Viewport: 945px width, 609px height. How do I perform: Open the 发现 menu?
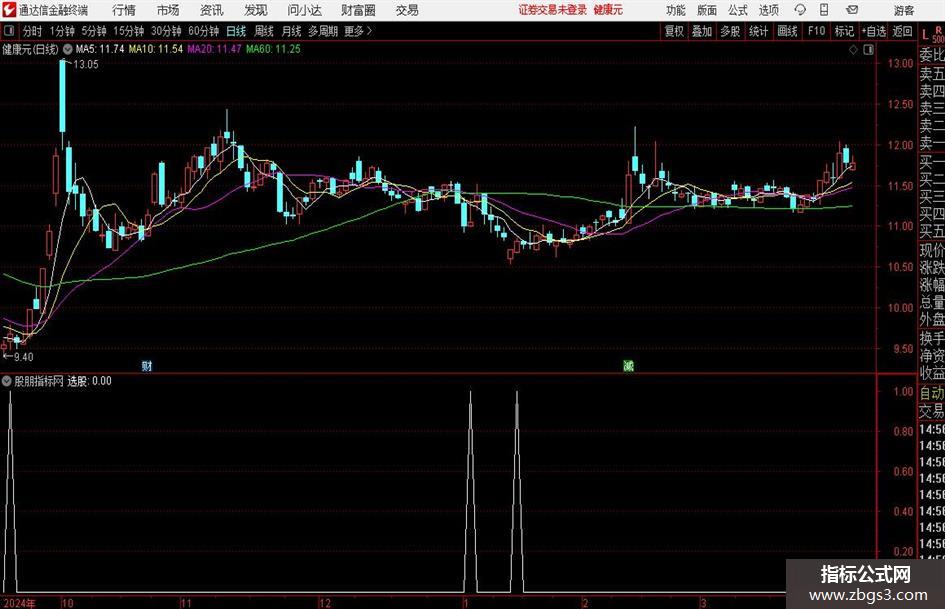click(256, 10)
